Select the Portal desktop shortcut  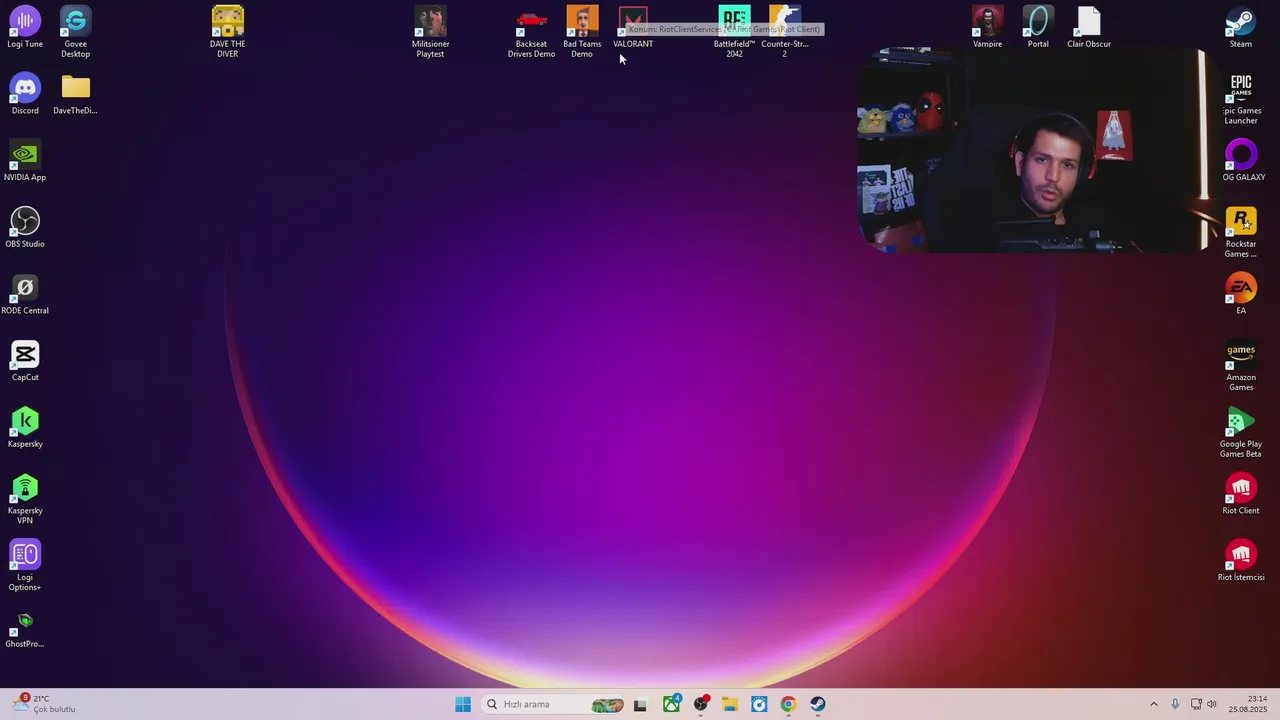pos(1038,28)
